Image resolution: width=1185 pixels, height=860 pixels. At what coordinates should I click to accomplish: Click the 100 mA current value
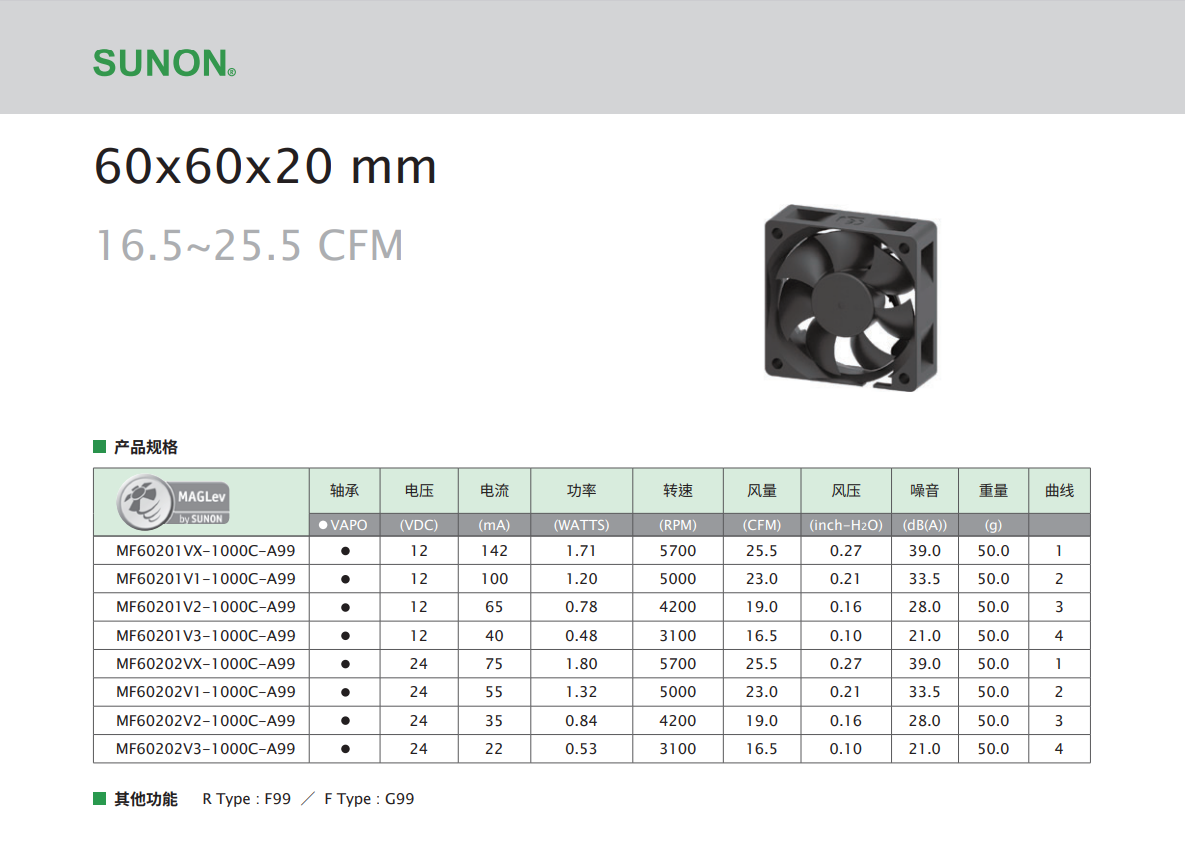494,579
